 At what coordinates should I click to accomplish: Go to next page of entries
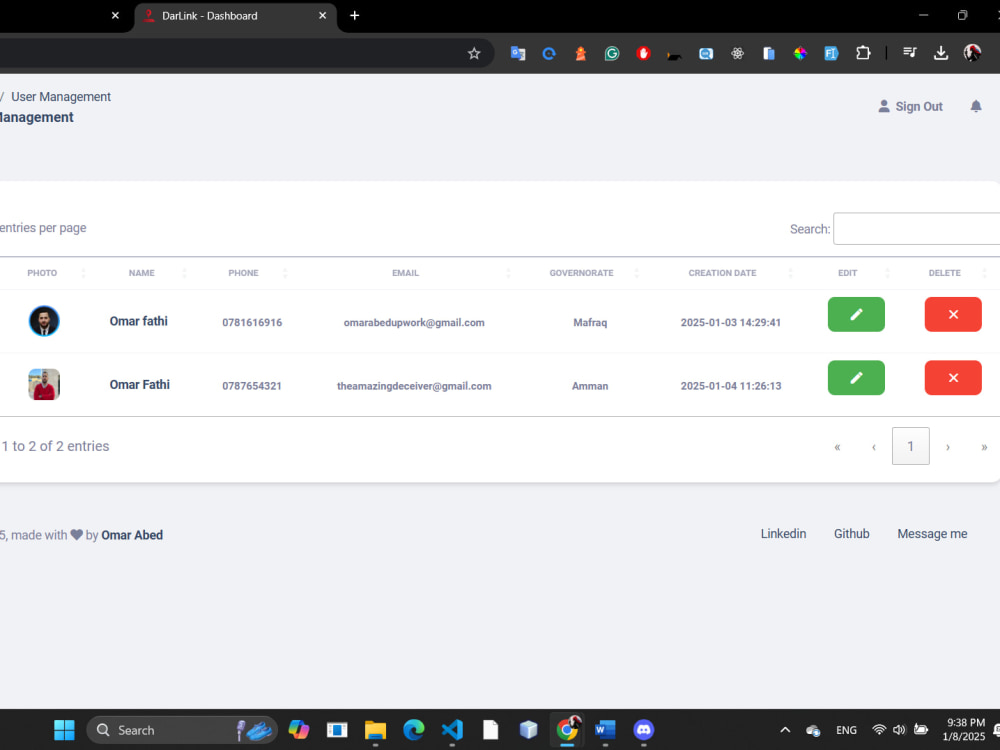pos(948,447)
